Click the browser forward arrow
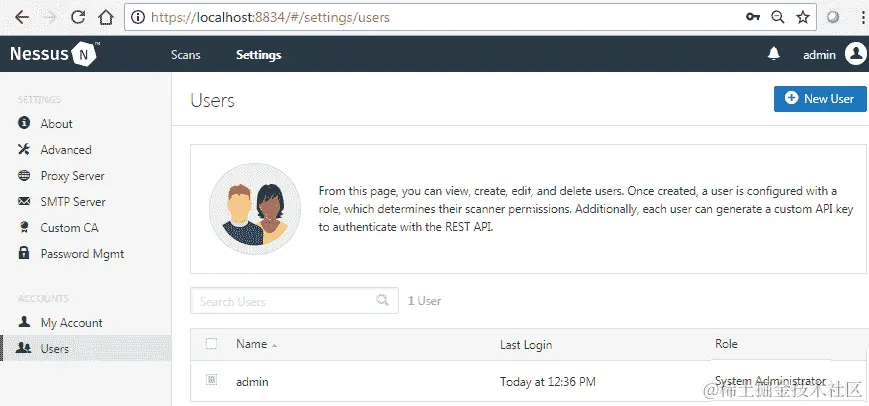Screen dimensions: 869x406 click(x=50, y=18)
